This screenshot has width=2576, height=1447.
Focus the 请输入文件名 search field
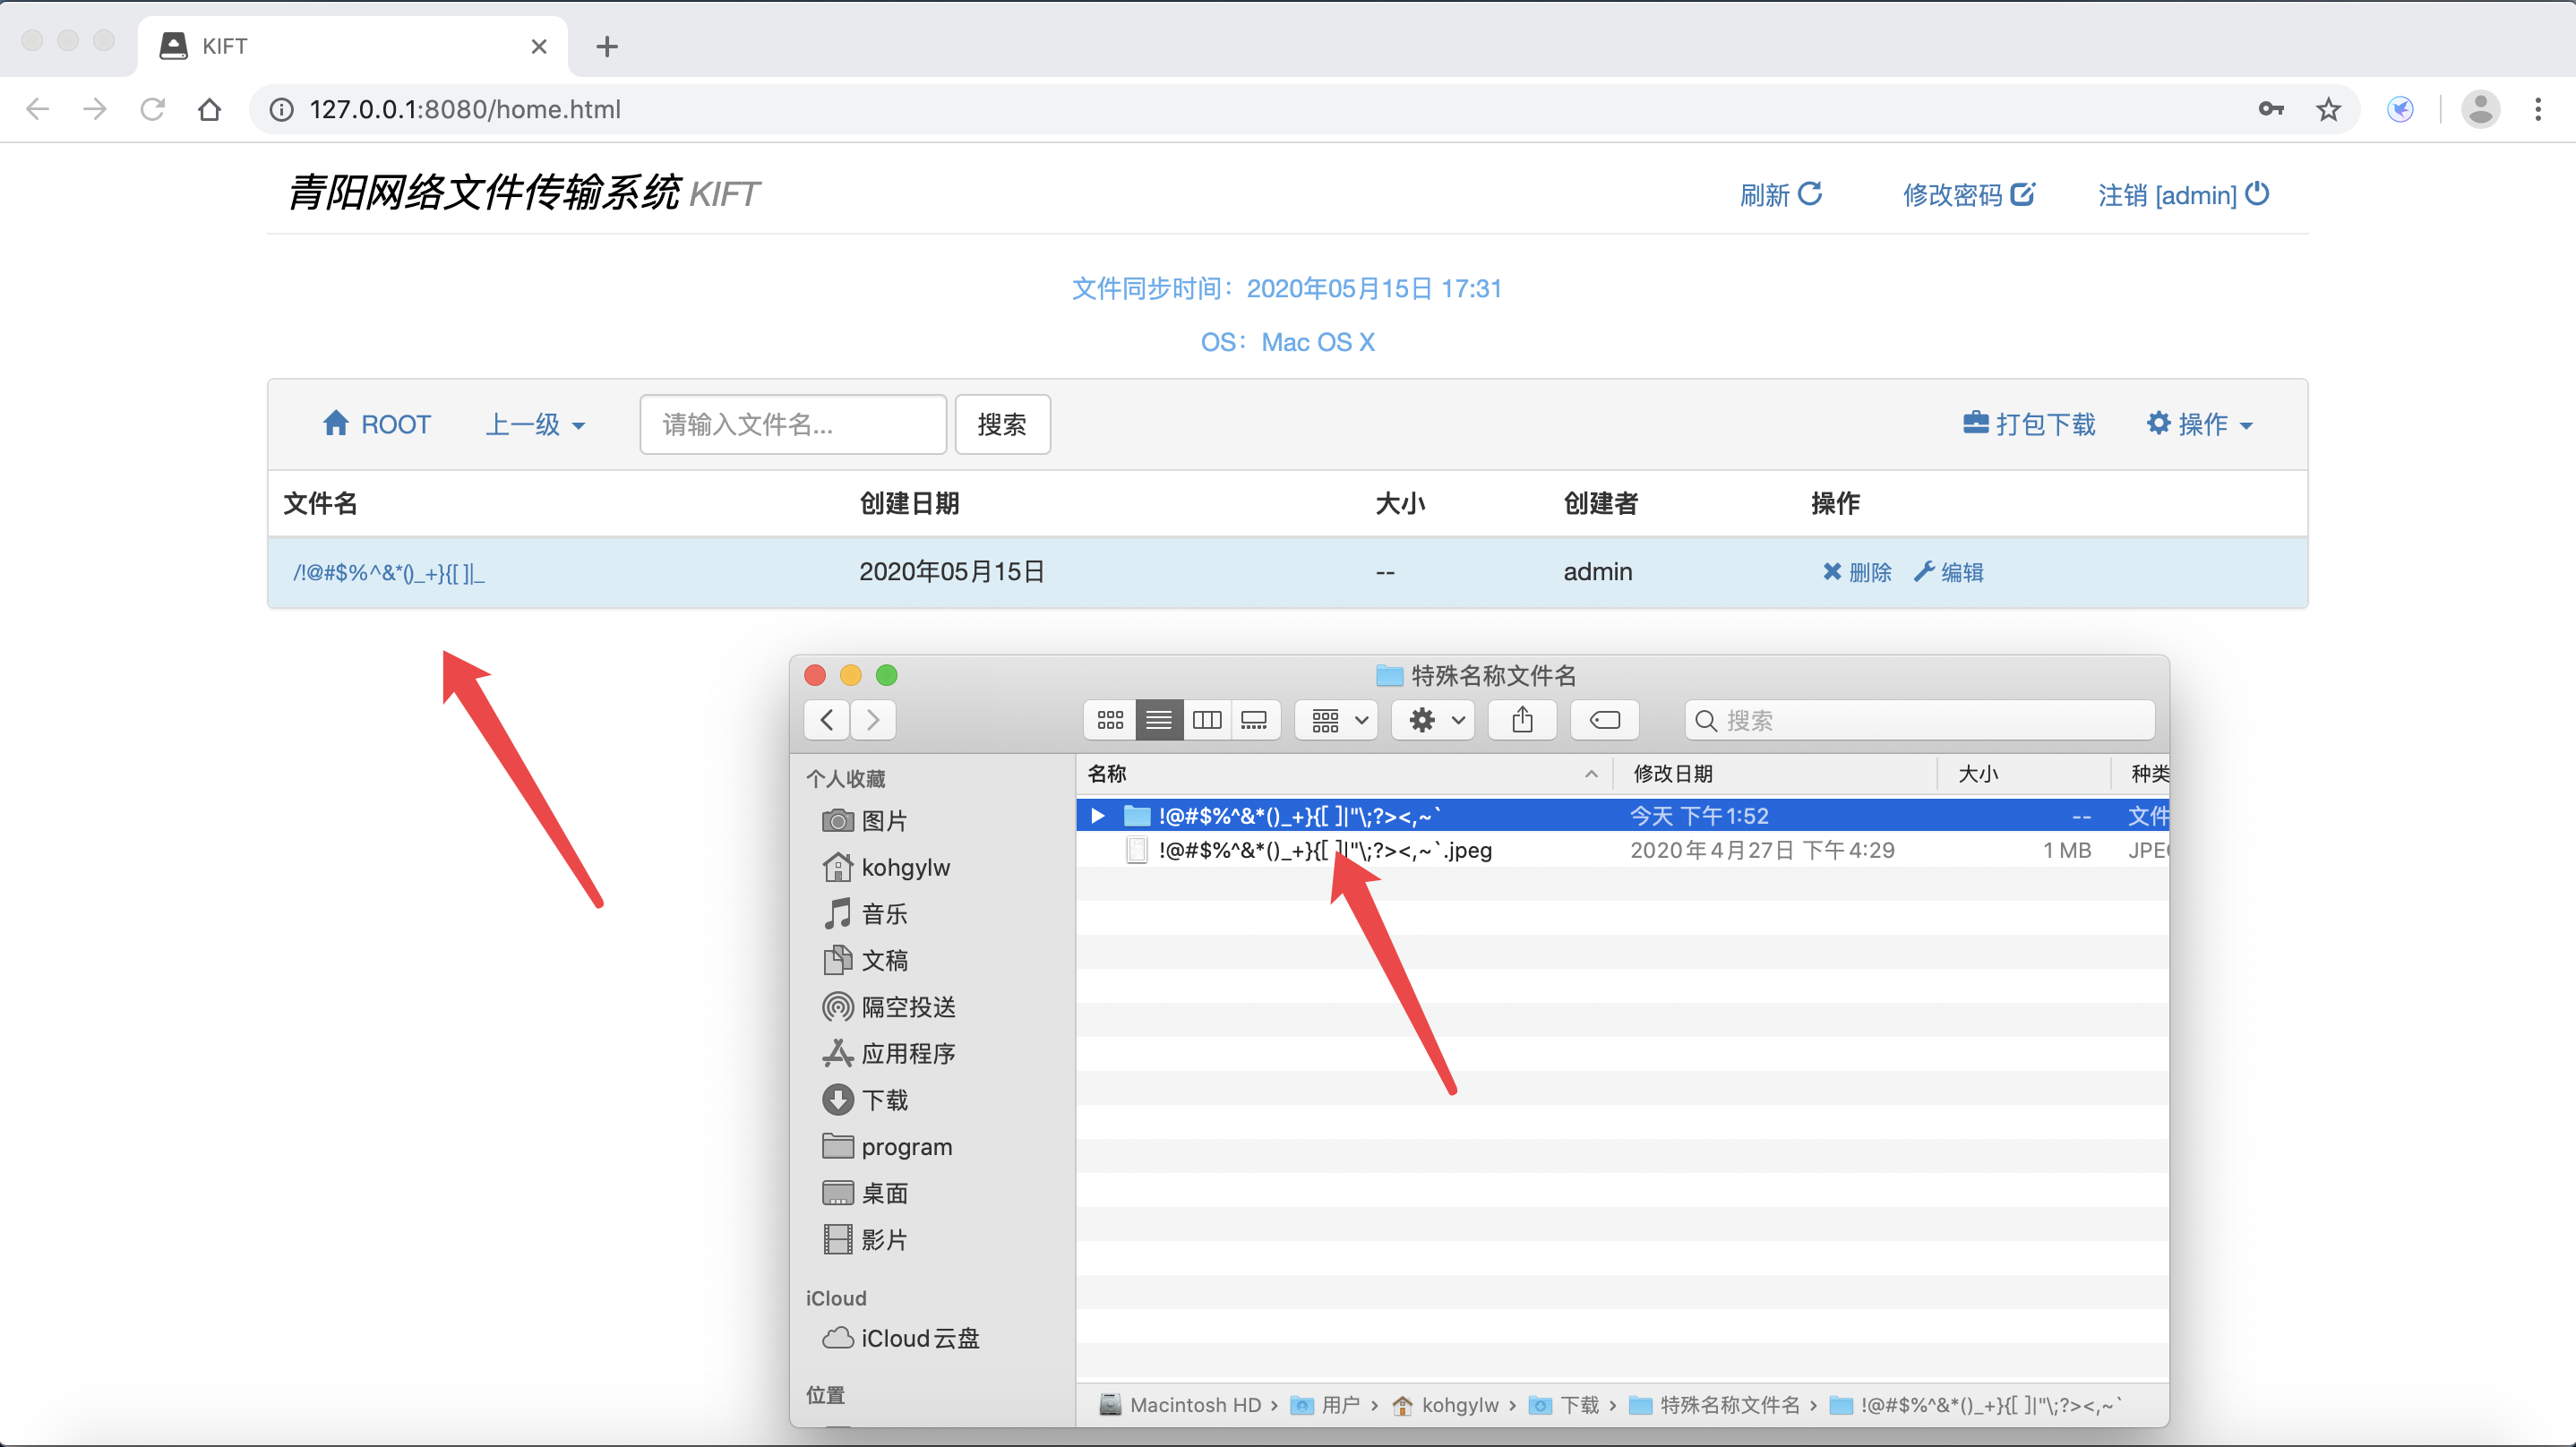[792, 424]
